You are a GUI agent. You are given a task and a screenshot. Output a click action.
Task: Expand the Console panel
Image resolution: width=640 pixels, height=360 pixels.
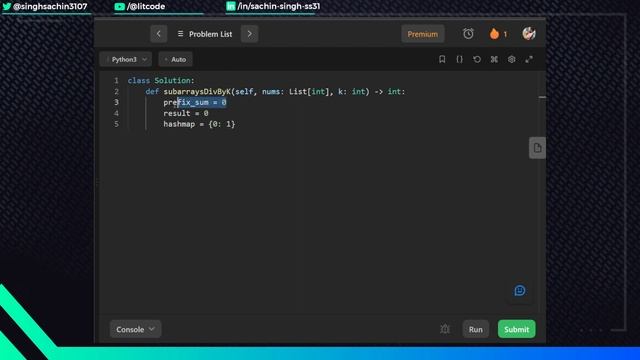(135, 329)
